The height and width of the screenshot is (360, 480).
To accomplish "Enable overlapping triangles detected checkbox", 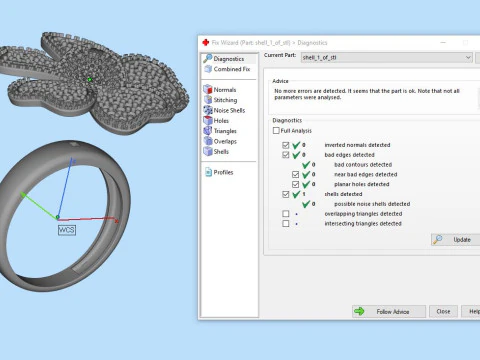I will 286,214.
